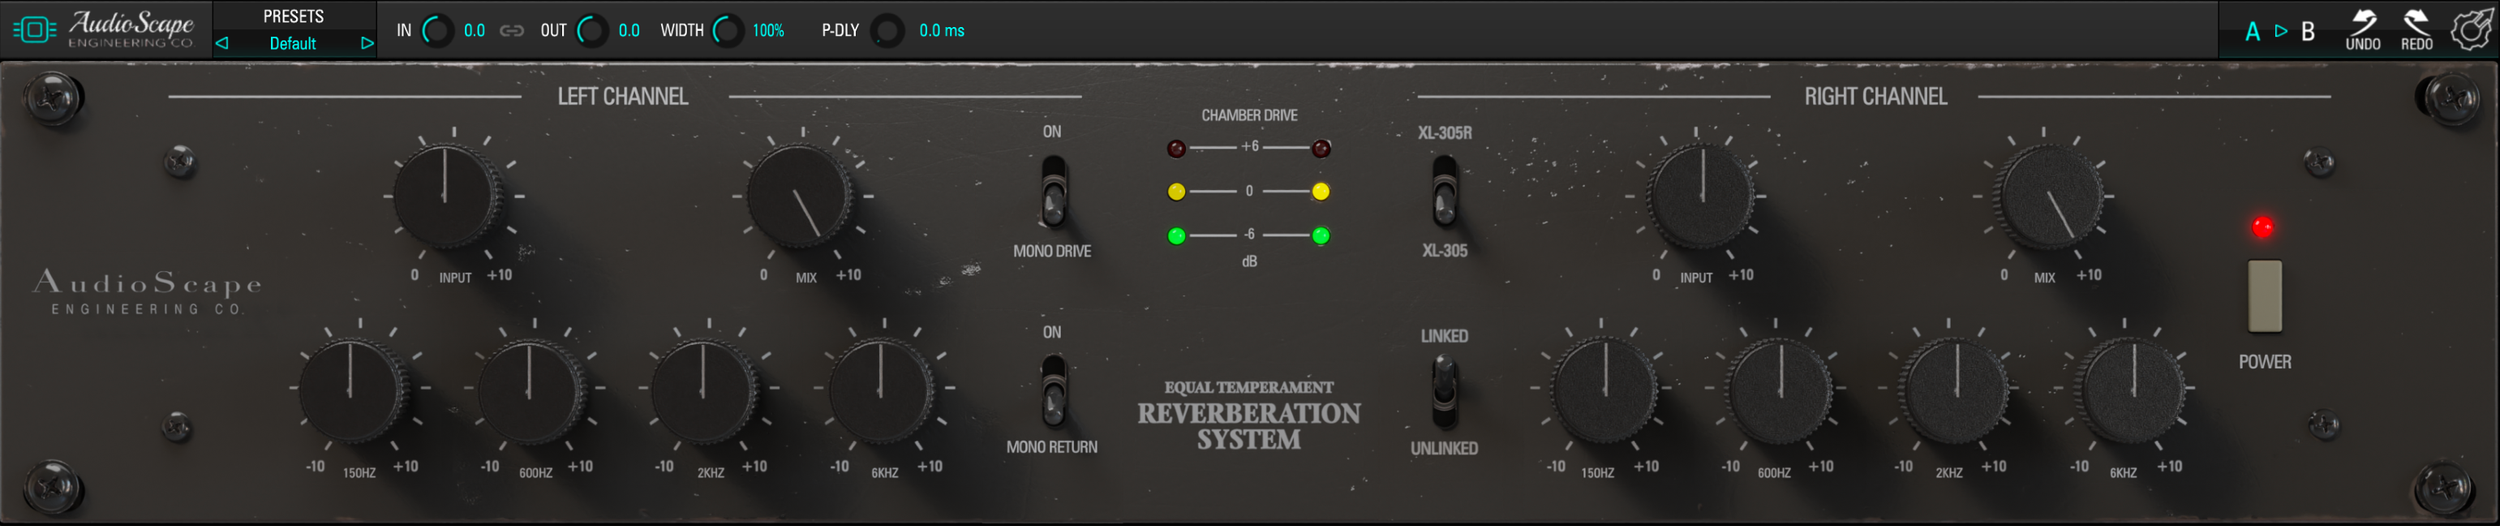Click the CHAMBER DRIVE label

click(x=1249, y=115)
